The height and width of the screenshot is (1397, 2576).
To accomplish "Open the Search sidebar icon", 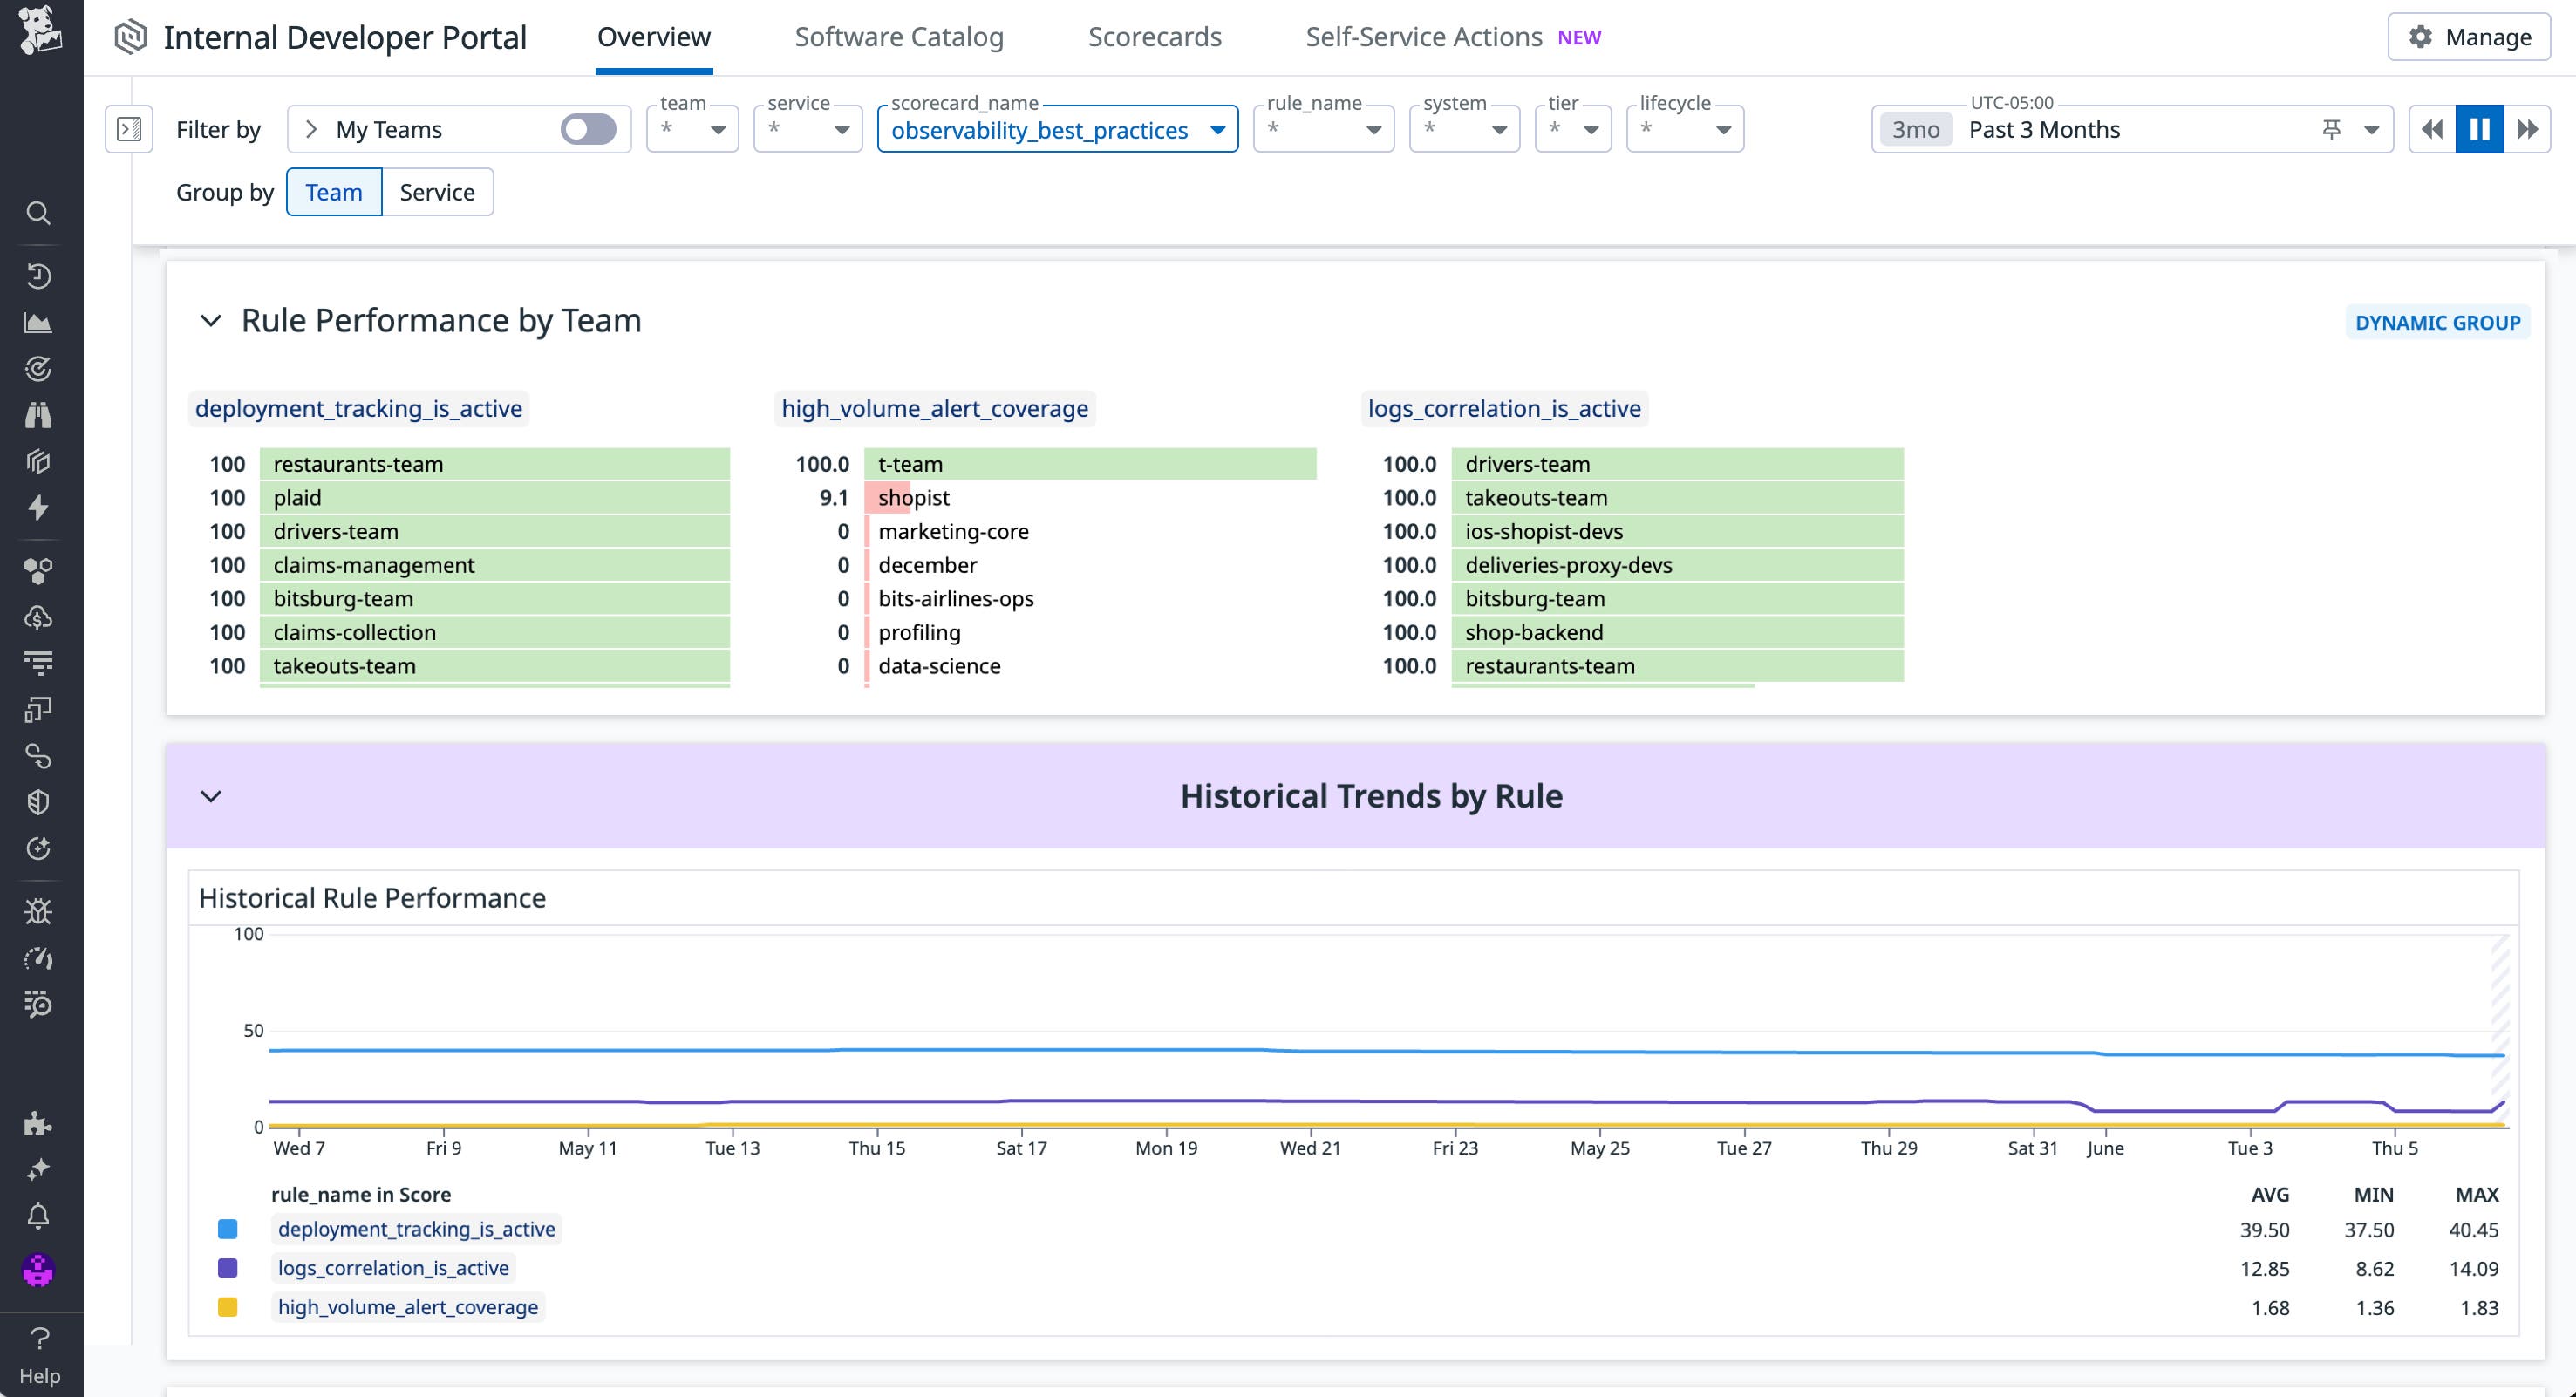I will 39,213.
